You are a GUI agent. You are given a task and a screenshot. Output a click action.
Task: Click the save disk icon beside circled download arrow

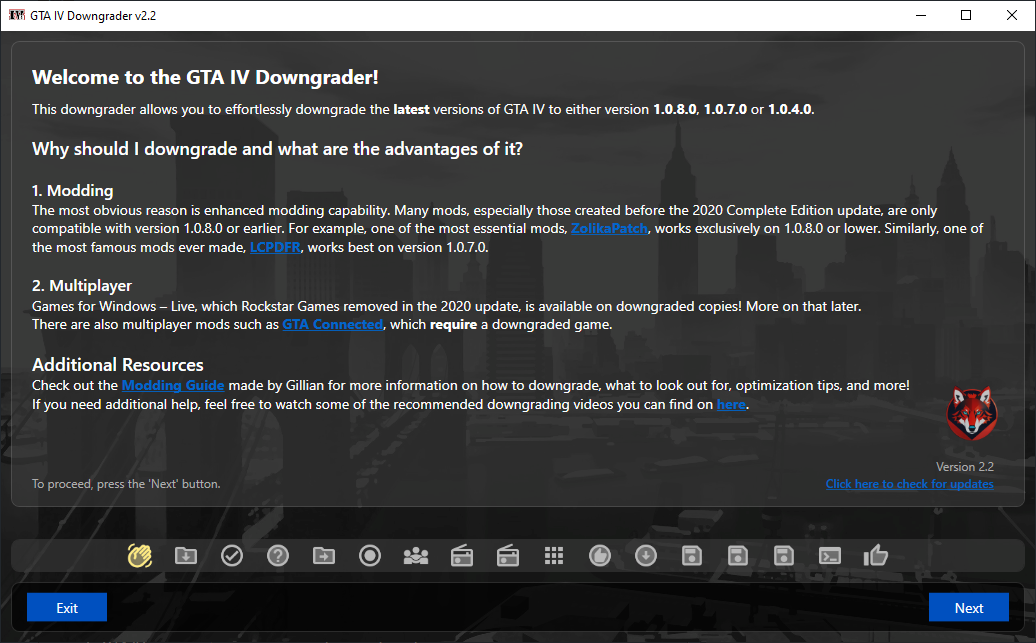click(x=692, y=556)
